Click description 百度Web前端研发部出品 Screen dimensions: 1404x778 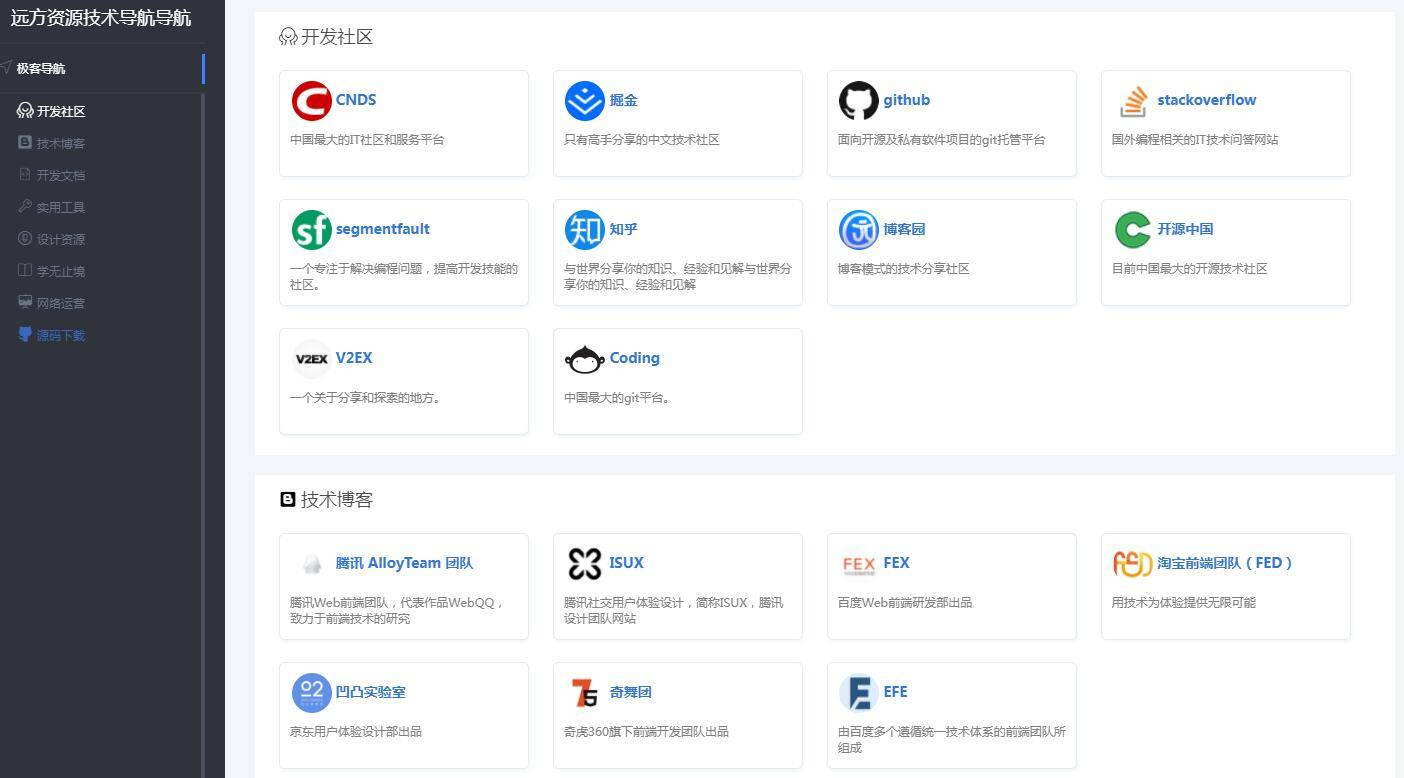point(905,603)
